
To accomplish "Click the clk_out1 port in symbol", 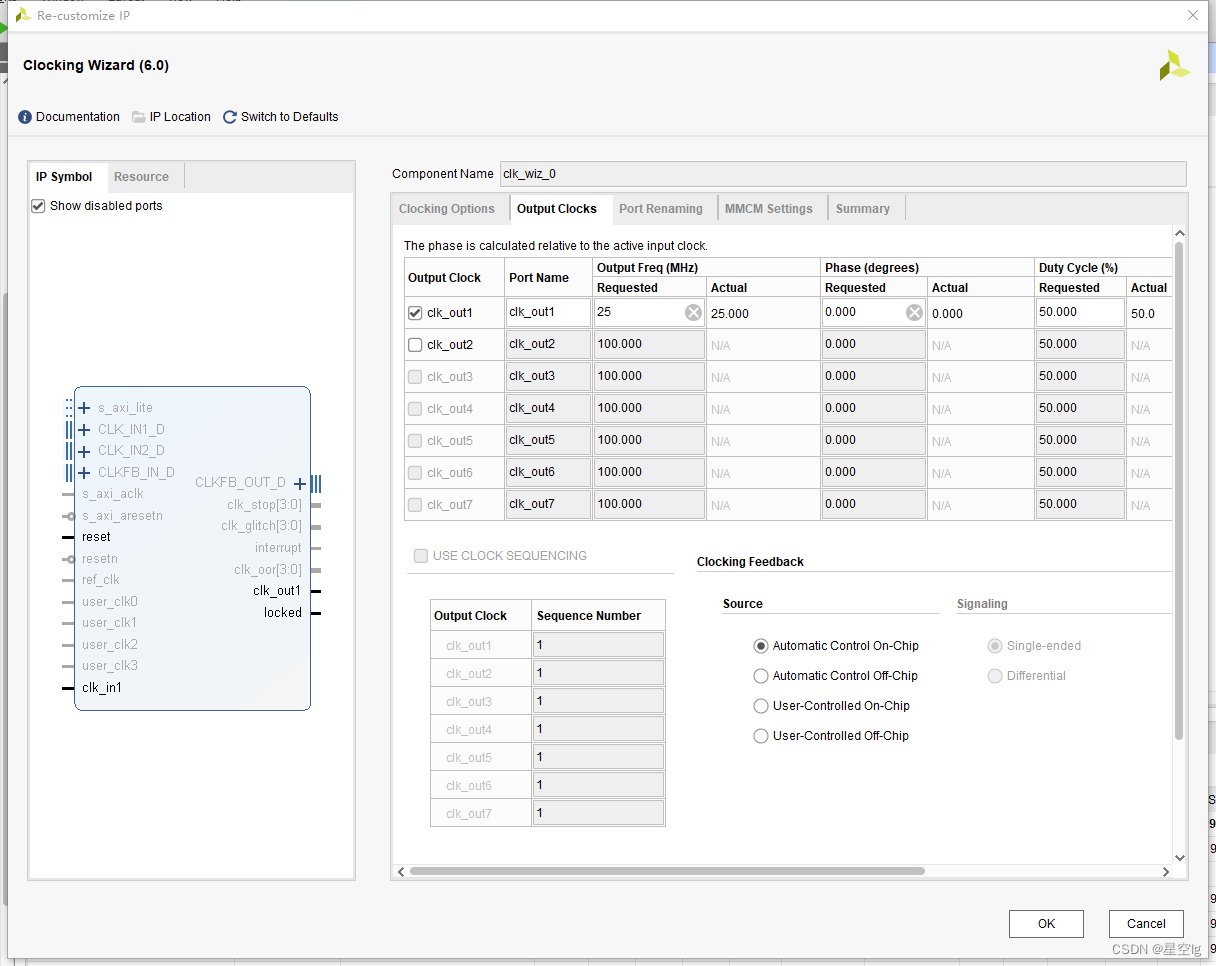I will pyautogui.click(x=277, y=591).
